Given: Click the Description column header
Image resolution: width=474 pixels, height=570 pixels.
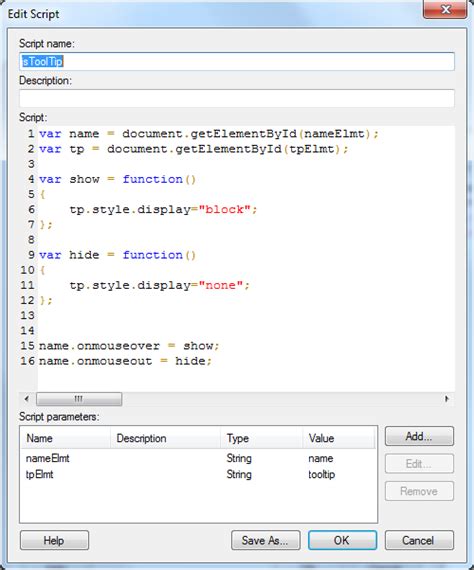Looking at the screenshot, I should click(x=165, y=438).
